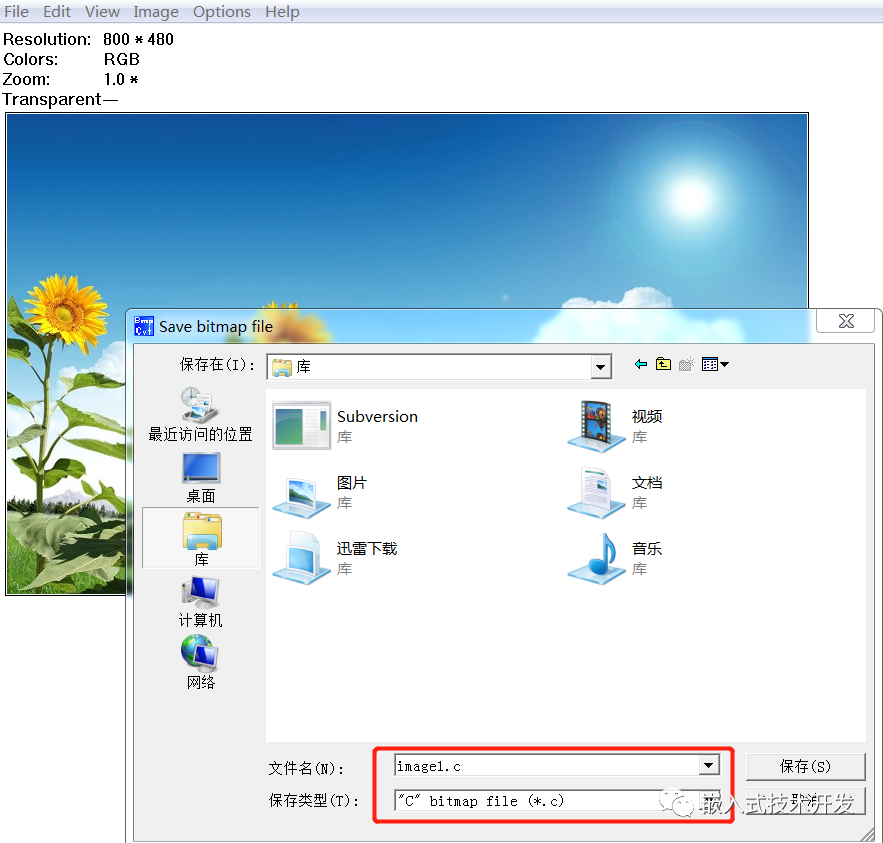Viewport: 883px width, 843px height.
Task: Click the folder icon in the location box
Action: point(282,367)
